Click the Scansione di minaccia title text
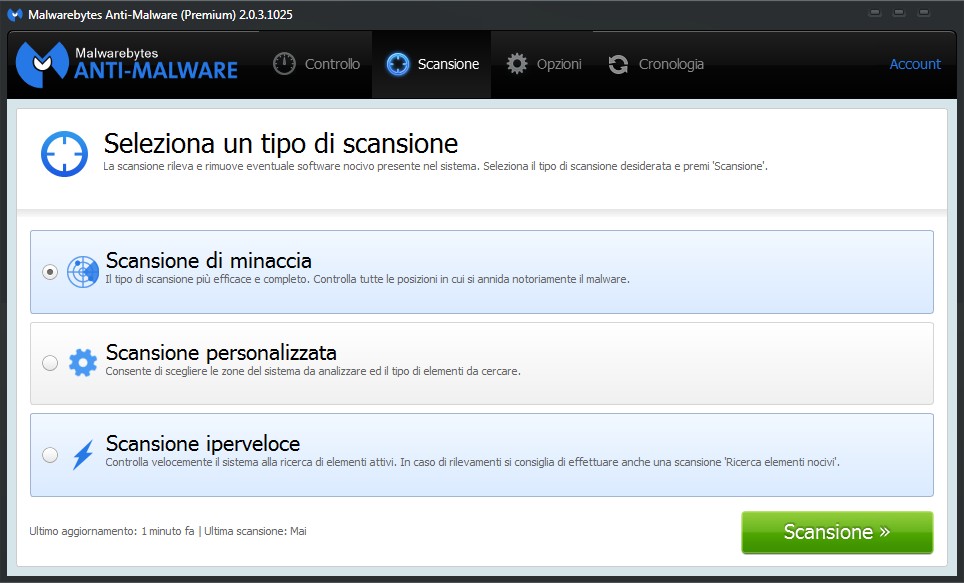The width and height of the screenshot is (964, 583). pos(208,261)
